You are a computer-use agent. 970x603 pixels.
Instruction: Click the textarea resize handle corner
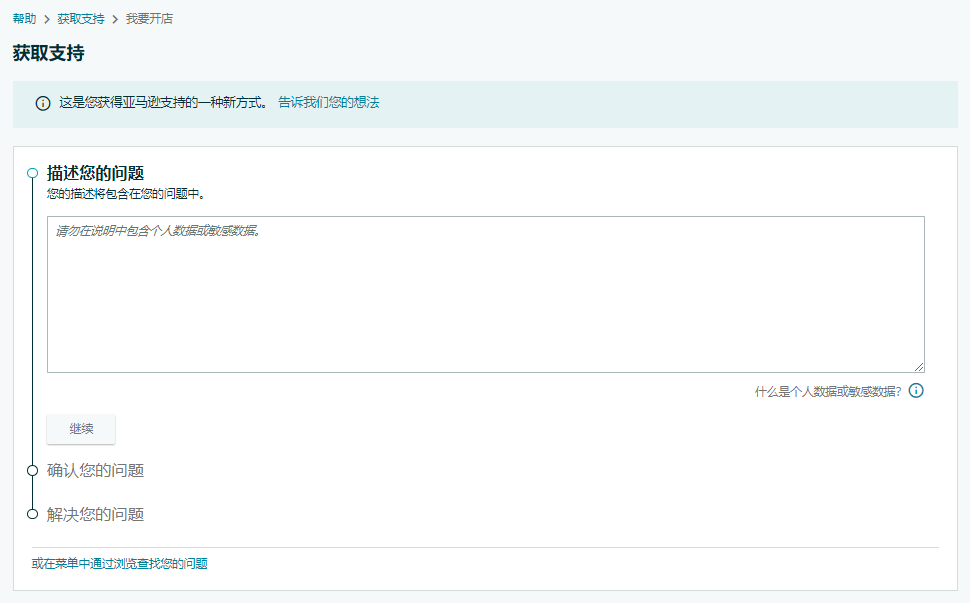click(x=918, y=367)
